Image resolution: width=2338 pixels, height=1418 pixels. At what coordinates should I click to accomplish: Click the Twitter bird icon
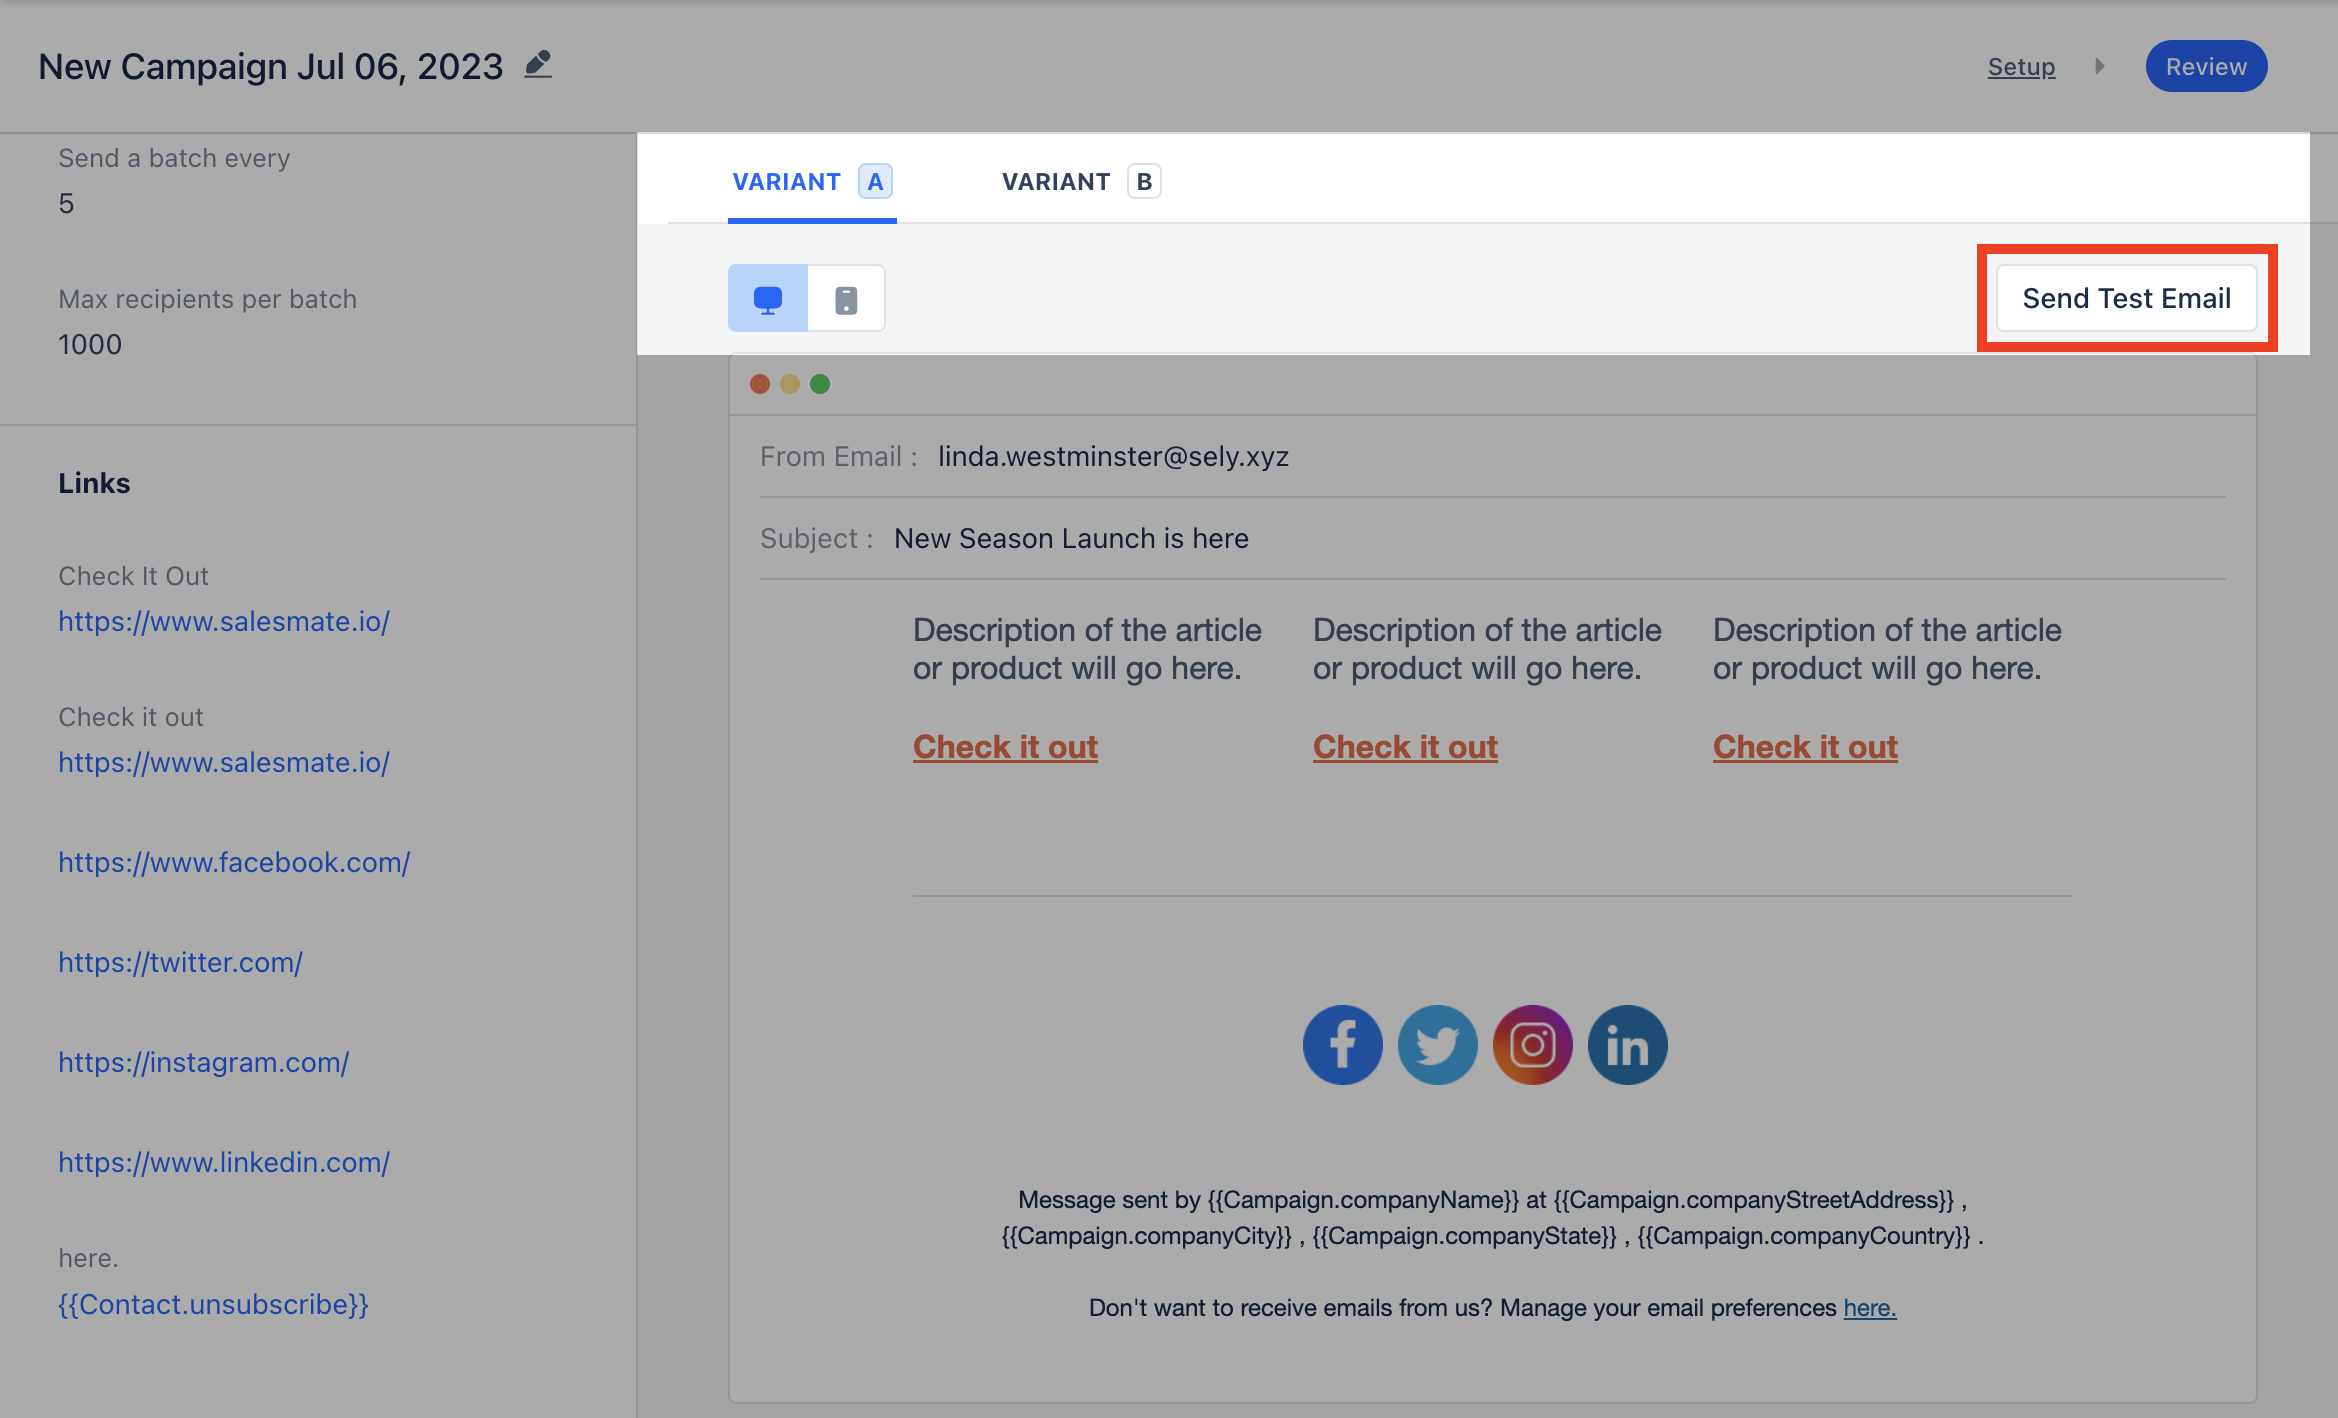click(x=1437, y=1045)
